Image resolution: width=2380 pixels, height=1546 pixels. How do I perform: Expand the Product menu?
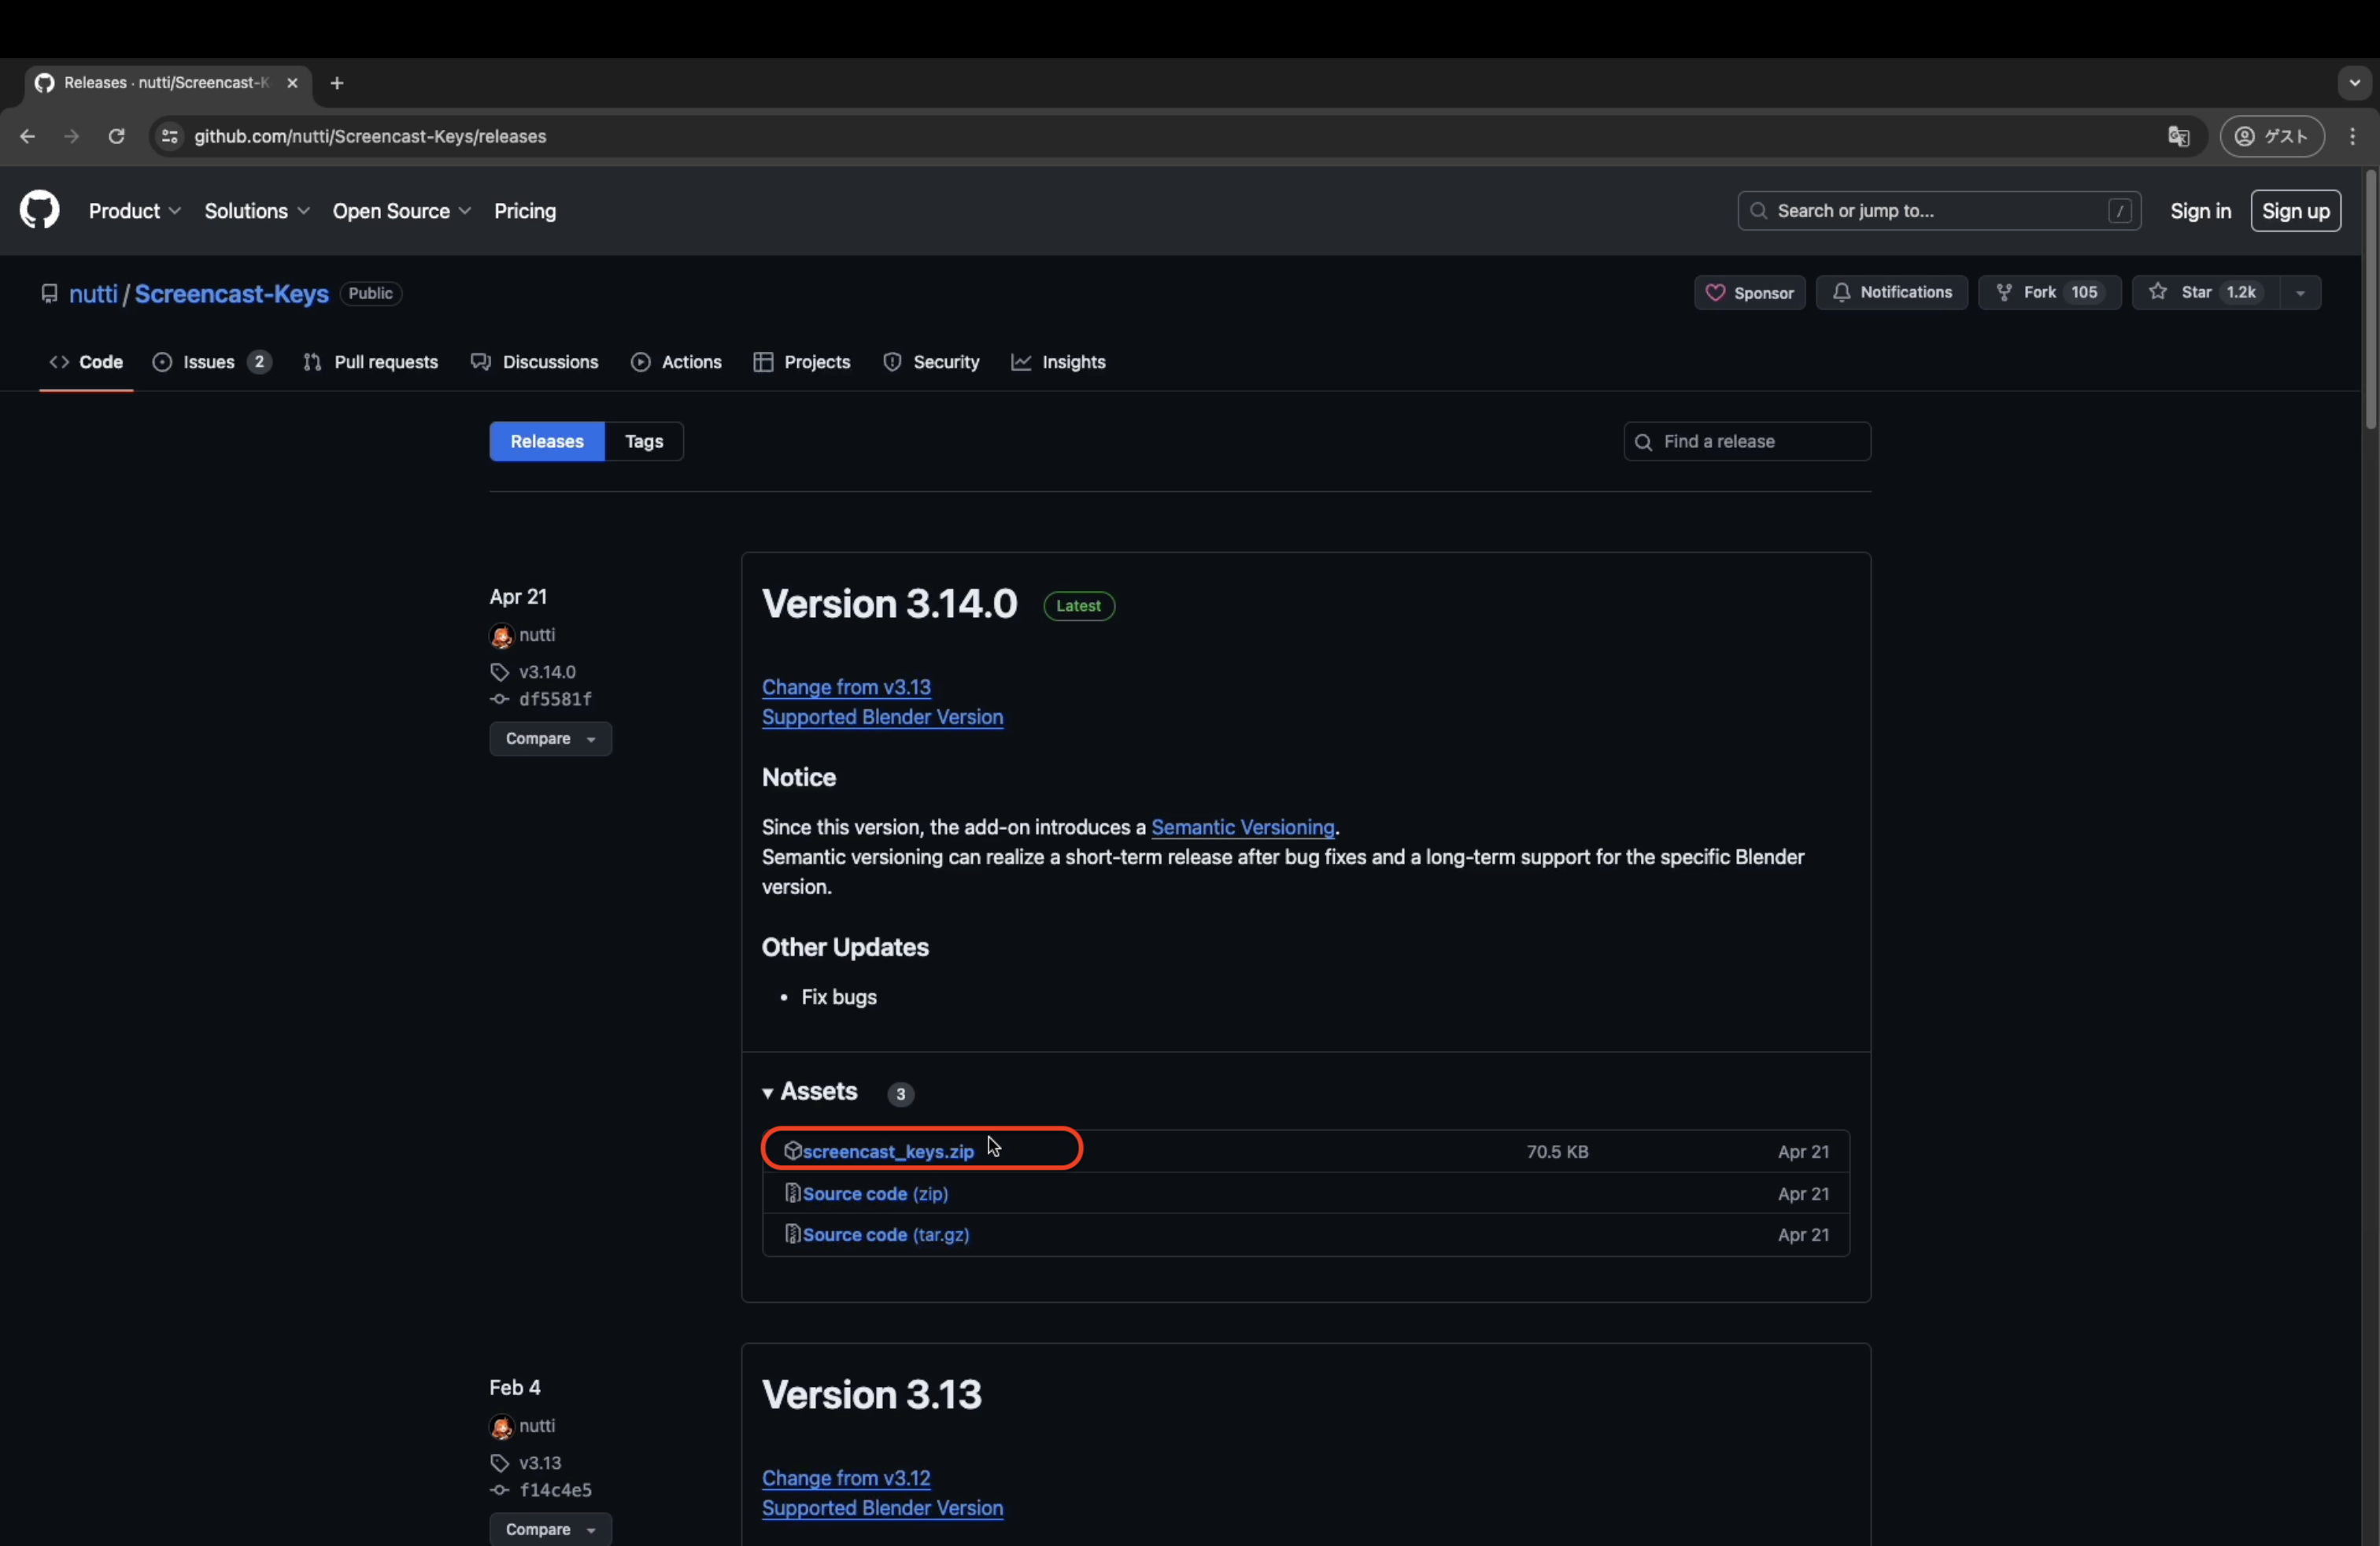tap(135, 211)
